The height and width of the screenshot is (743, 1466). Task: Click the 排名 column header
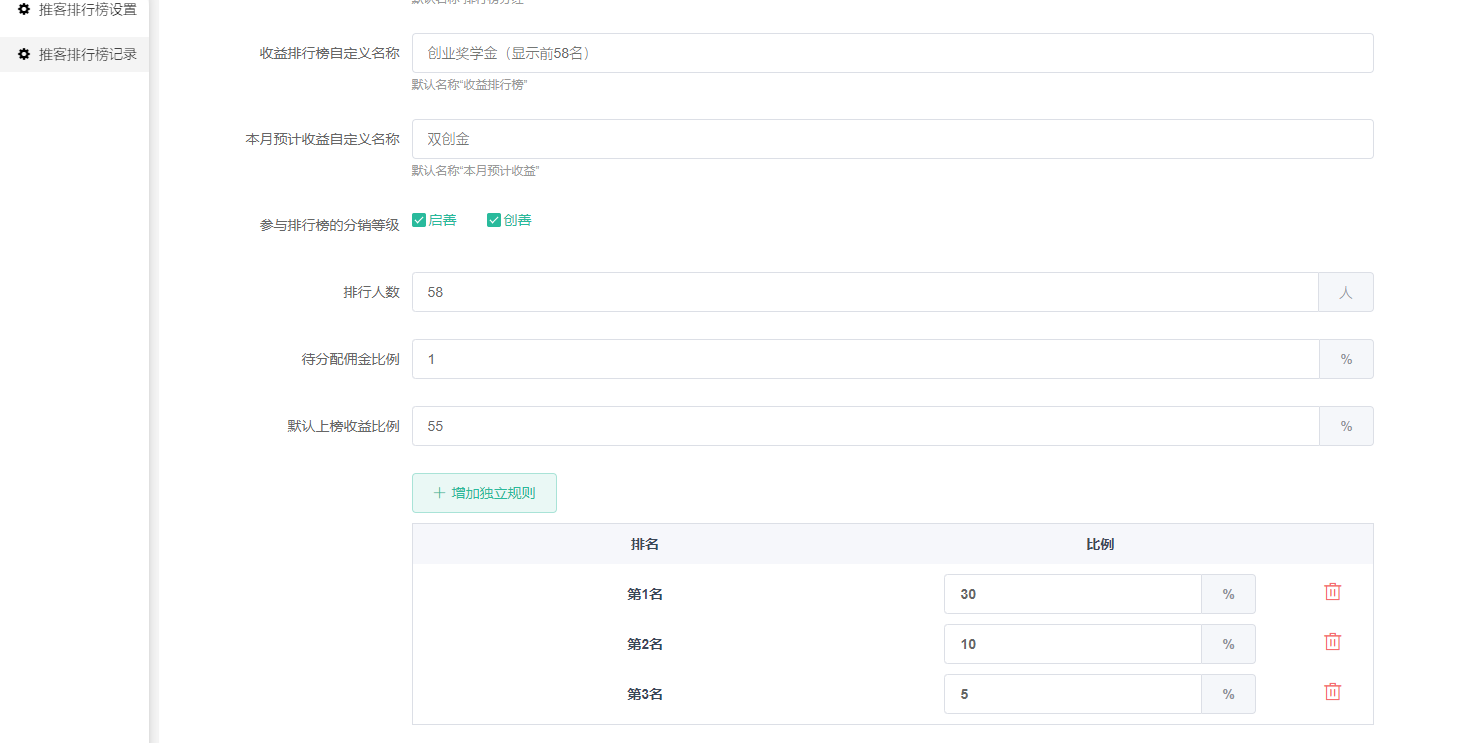pyautogui.click(x=644, y=544)
